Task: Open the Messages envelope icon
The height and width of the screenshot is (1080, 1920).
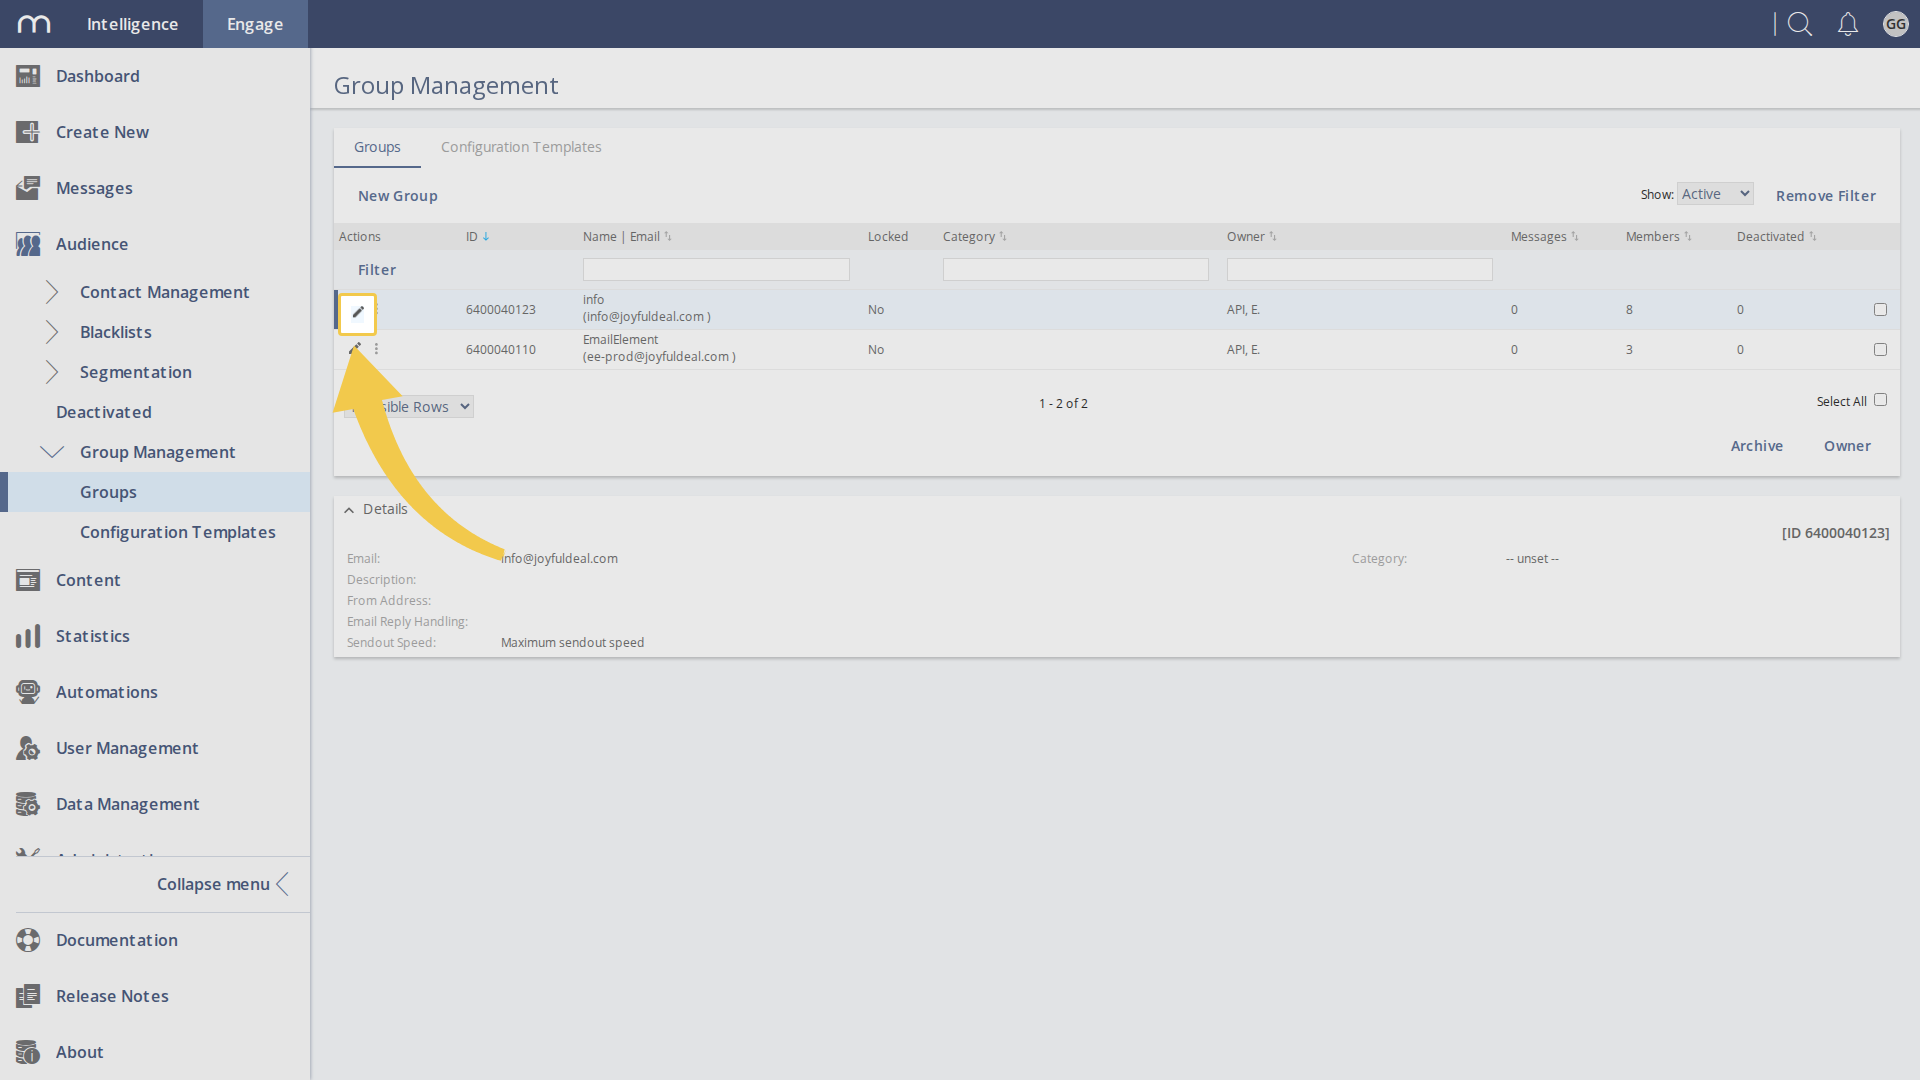Action: click(x=28, y=188)
